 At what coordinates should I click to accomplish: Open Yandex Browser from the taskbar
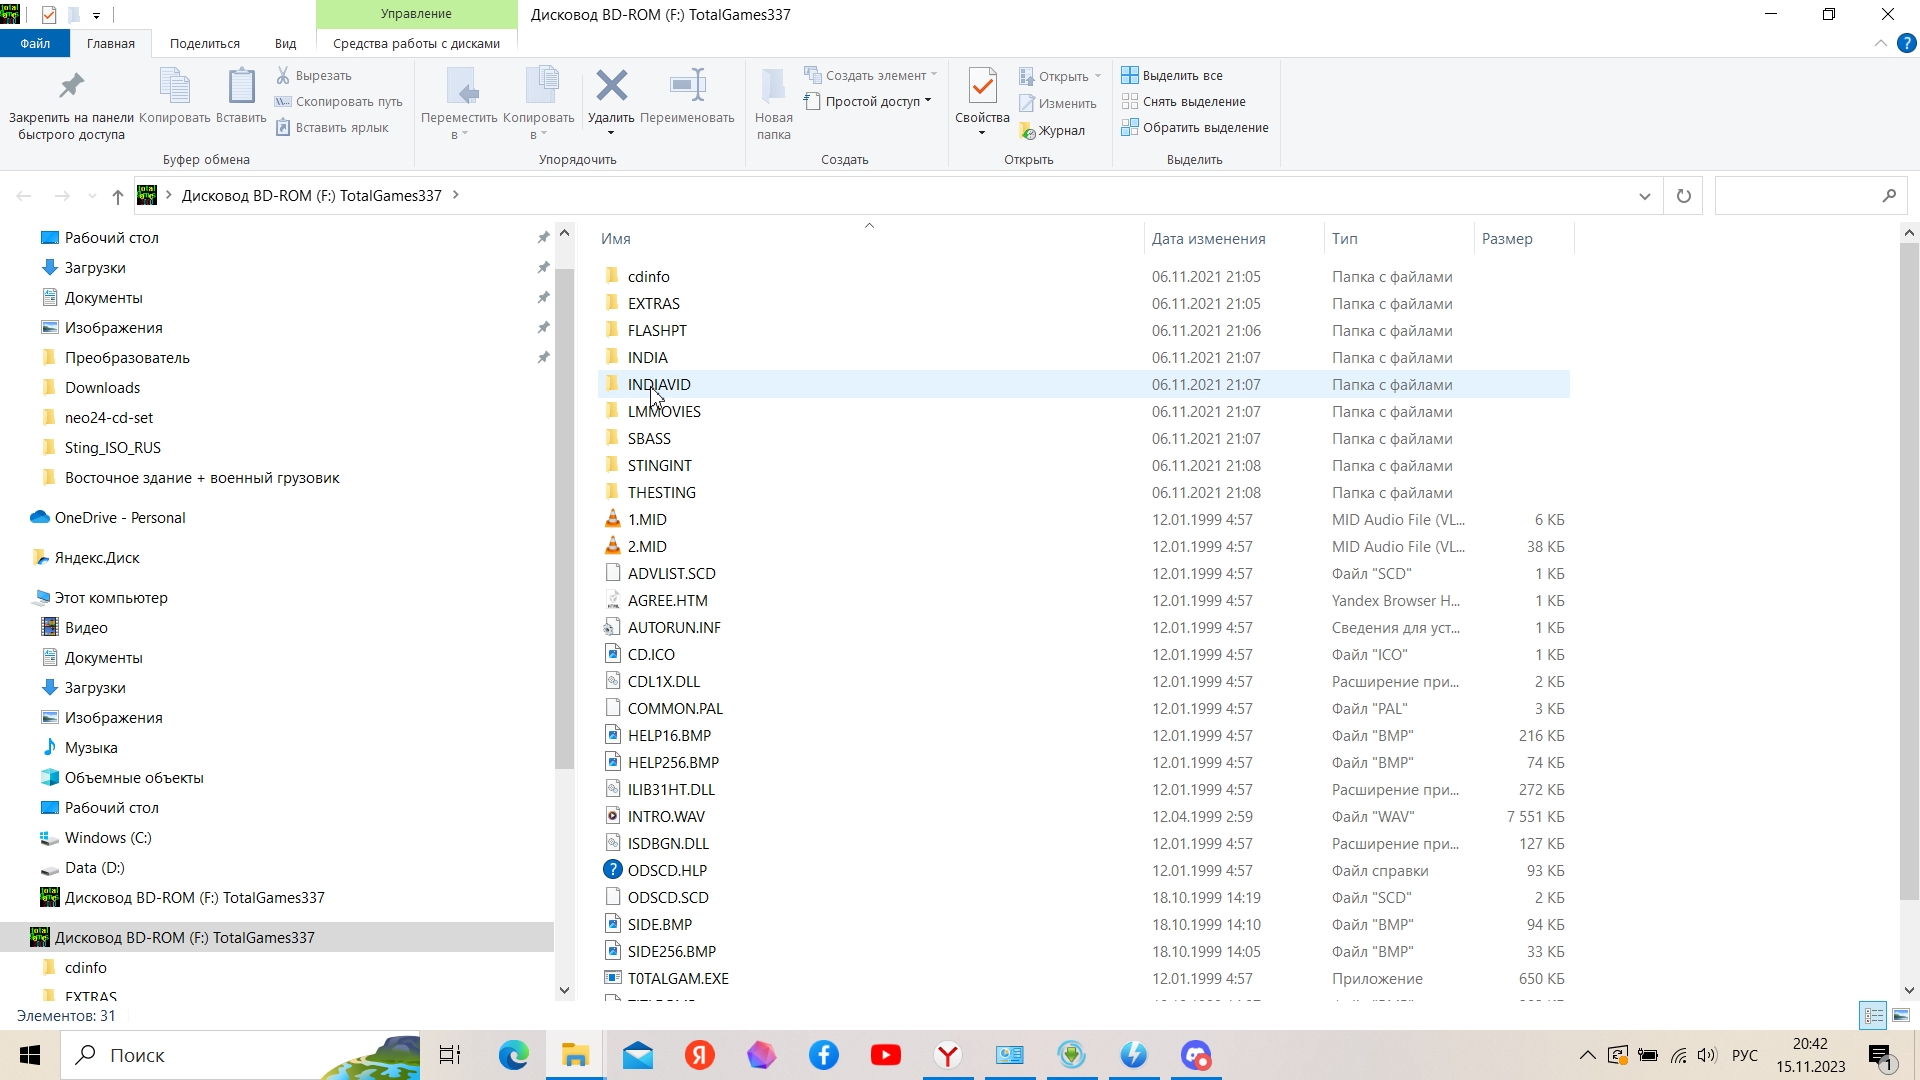click(948, 1055)
